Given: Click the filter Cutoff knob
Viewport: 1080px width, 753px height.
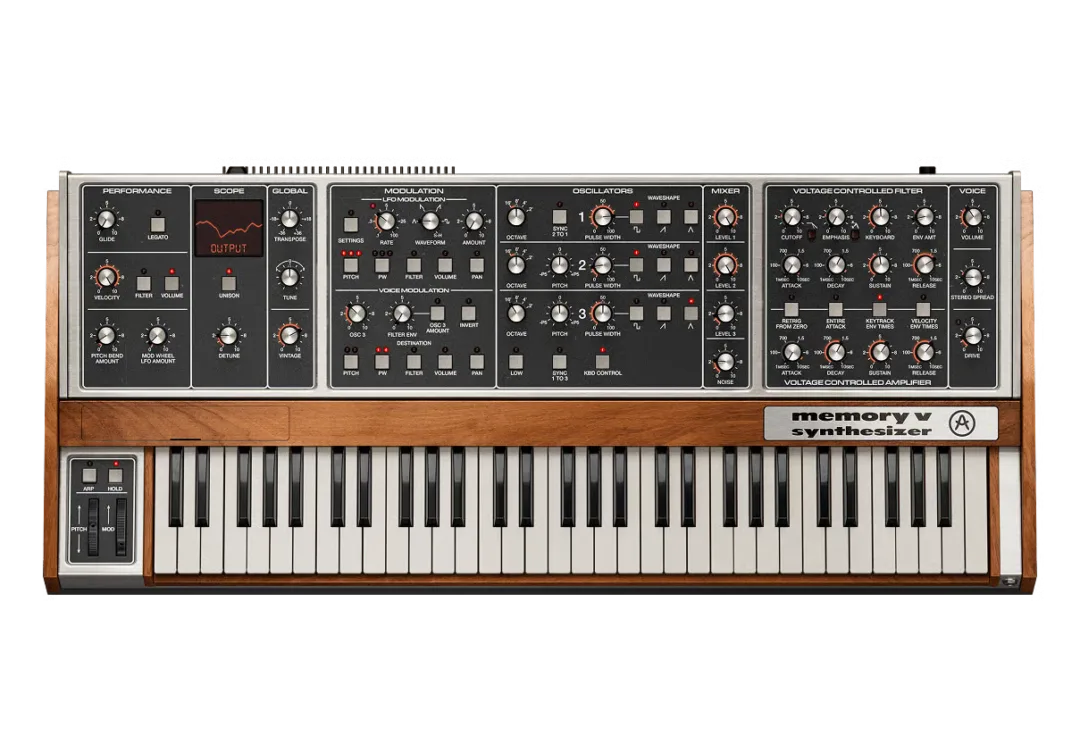Looking at the screenshot, I should click(791, 217).
